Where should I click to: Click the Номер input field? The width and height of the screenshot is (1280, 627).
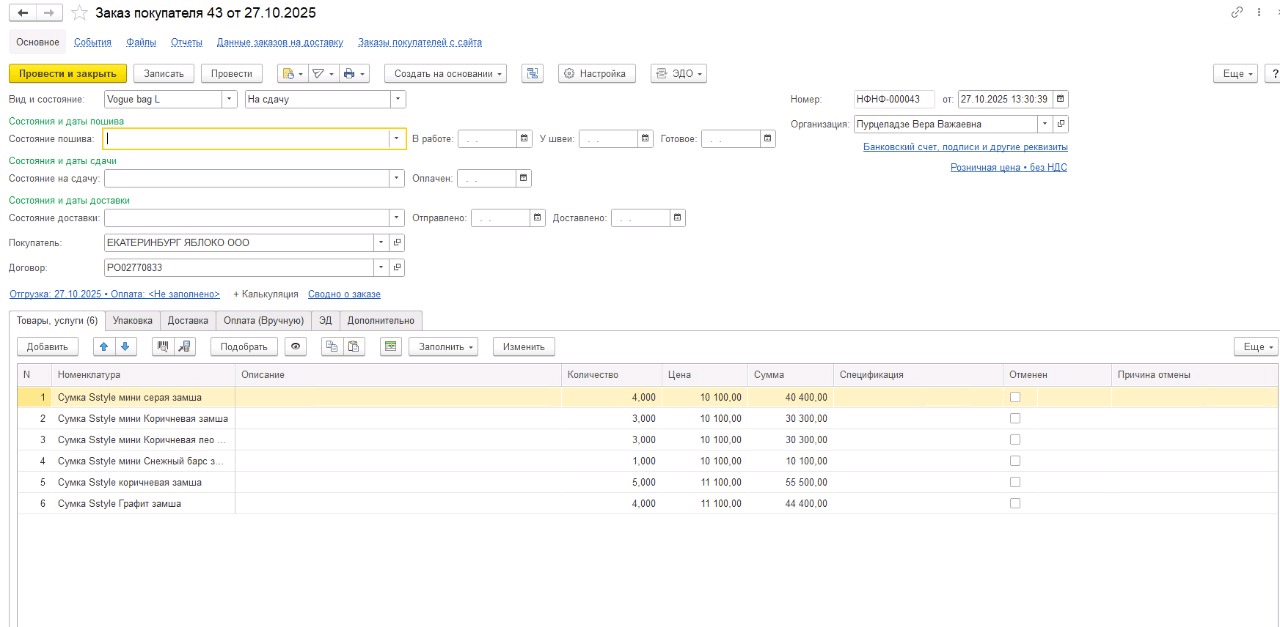point(893,99)
